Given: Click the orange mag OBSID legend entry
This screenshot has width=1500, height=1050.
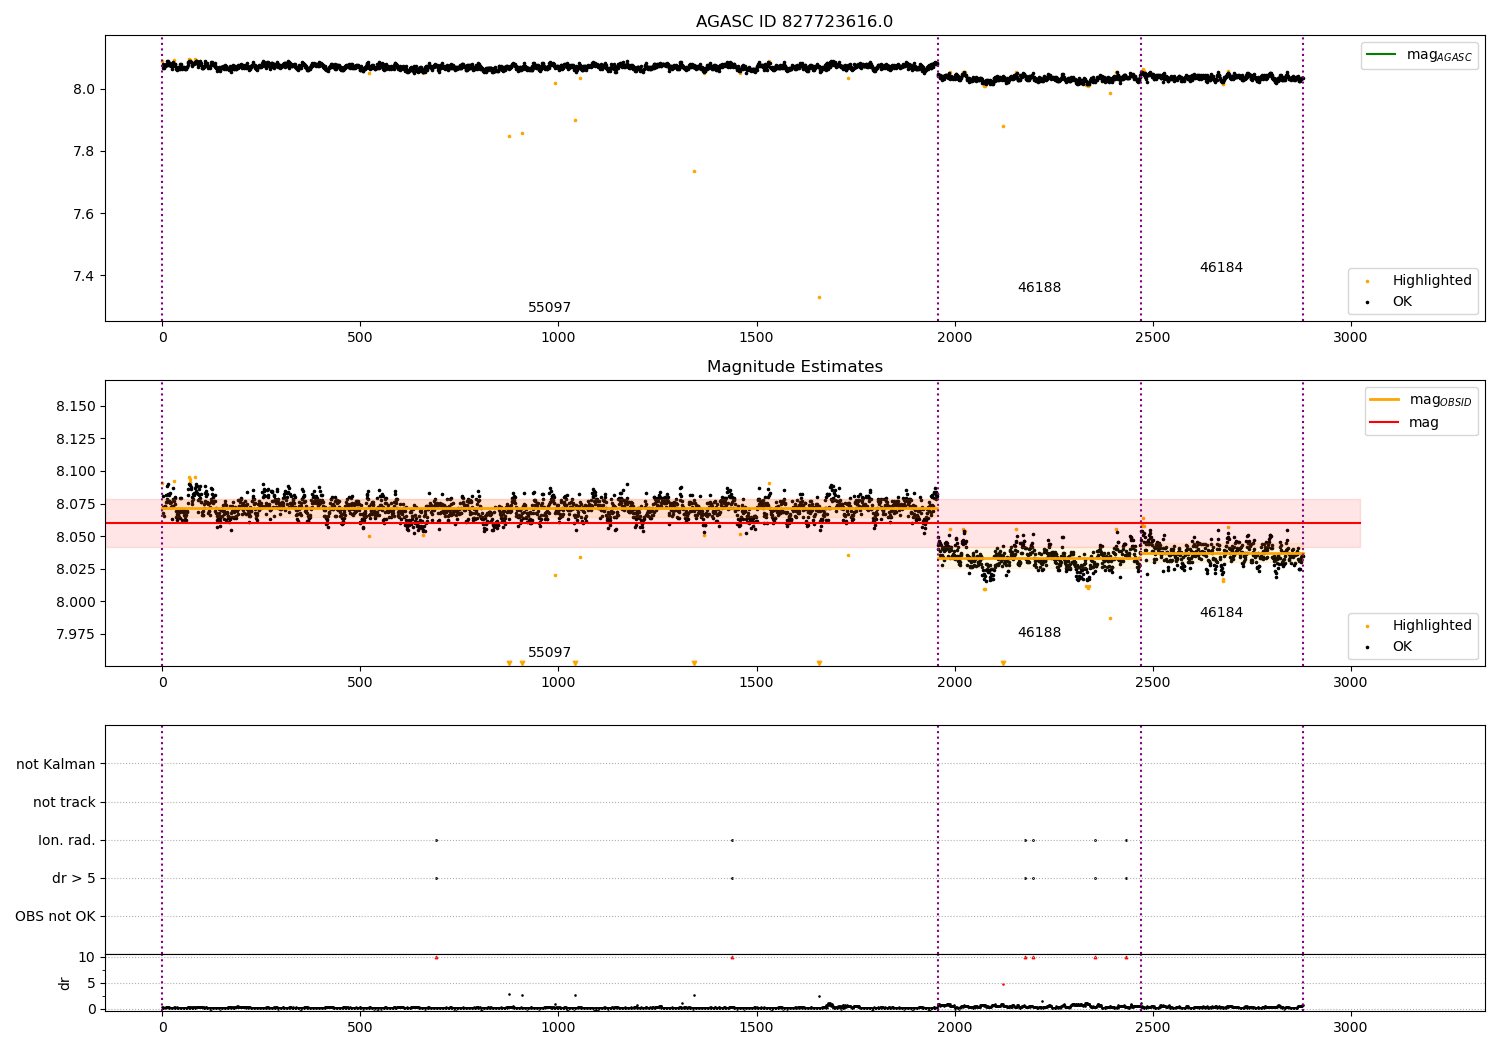Looking at the screenshot, I should 1419,400.
